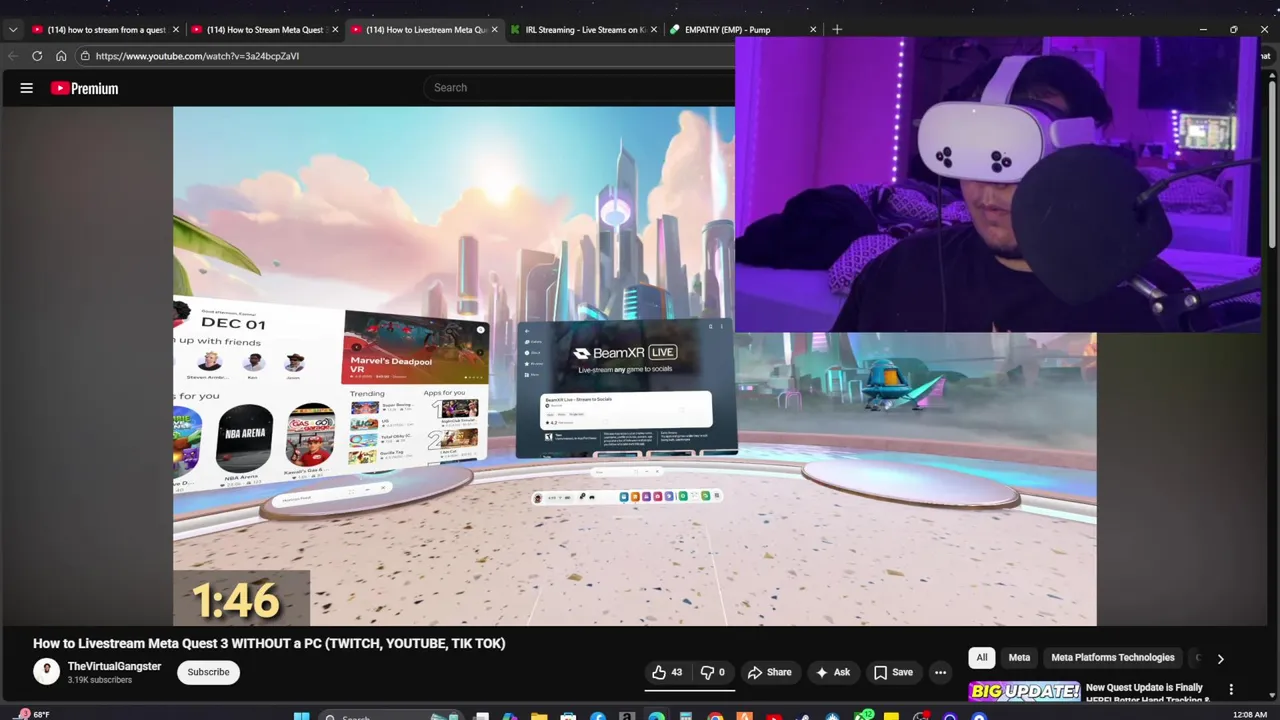View site information lock icon
Image resolution: width=1280 pixels, height=720 pixels.
[85, 56]
